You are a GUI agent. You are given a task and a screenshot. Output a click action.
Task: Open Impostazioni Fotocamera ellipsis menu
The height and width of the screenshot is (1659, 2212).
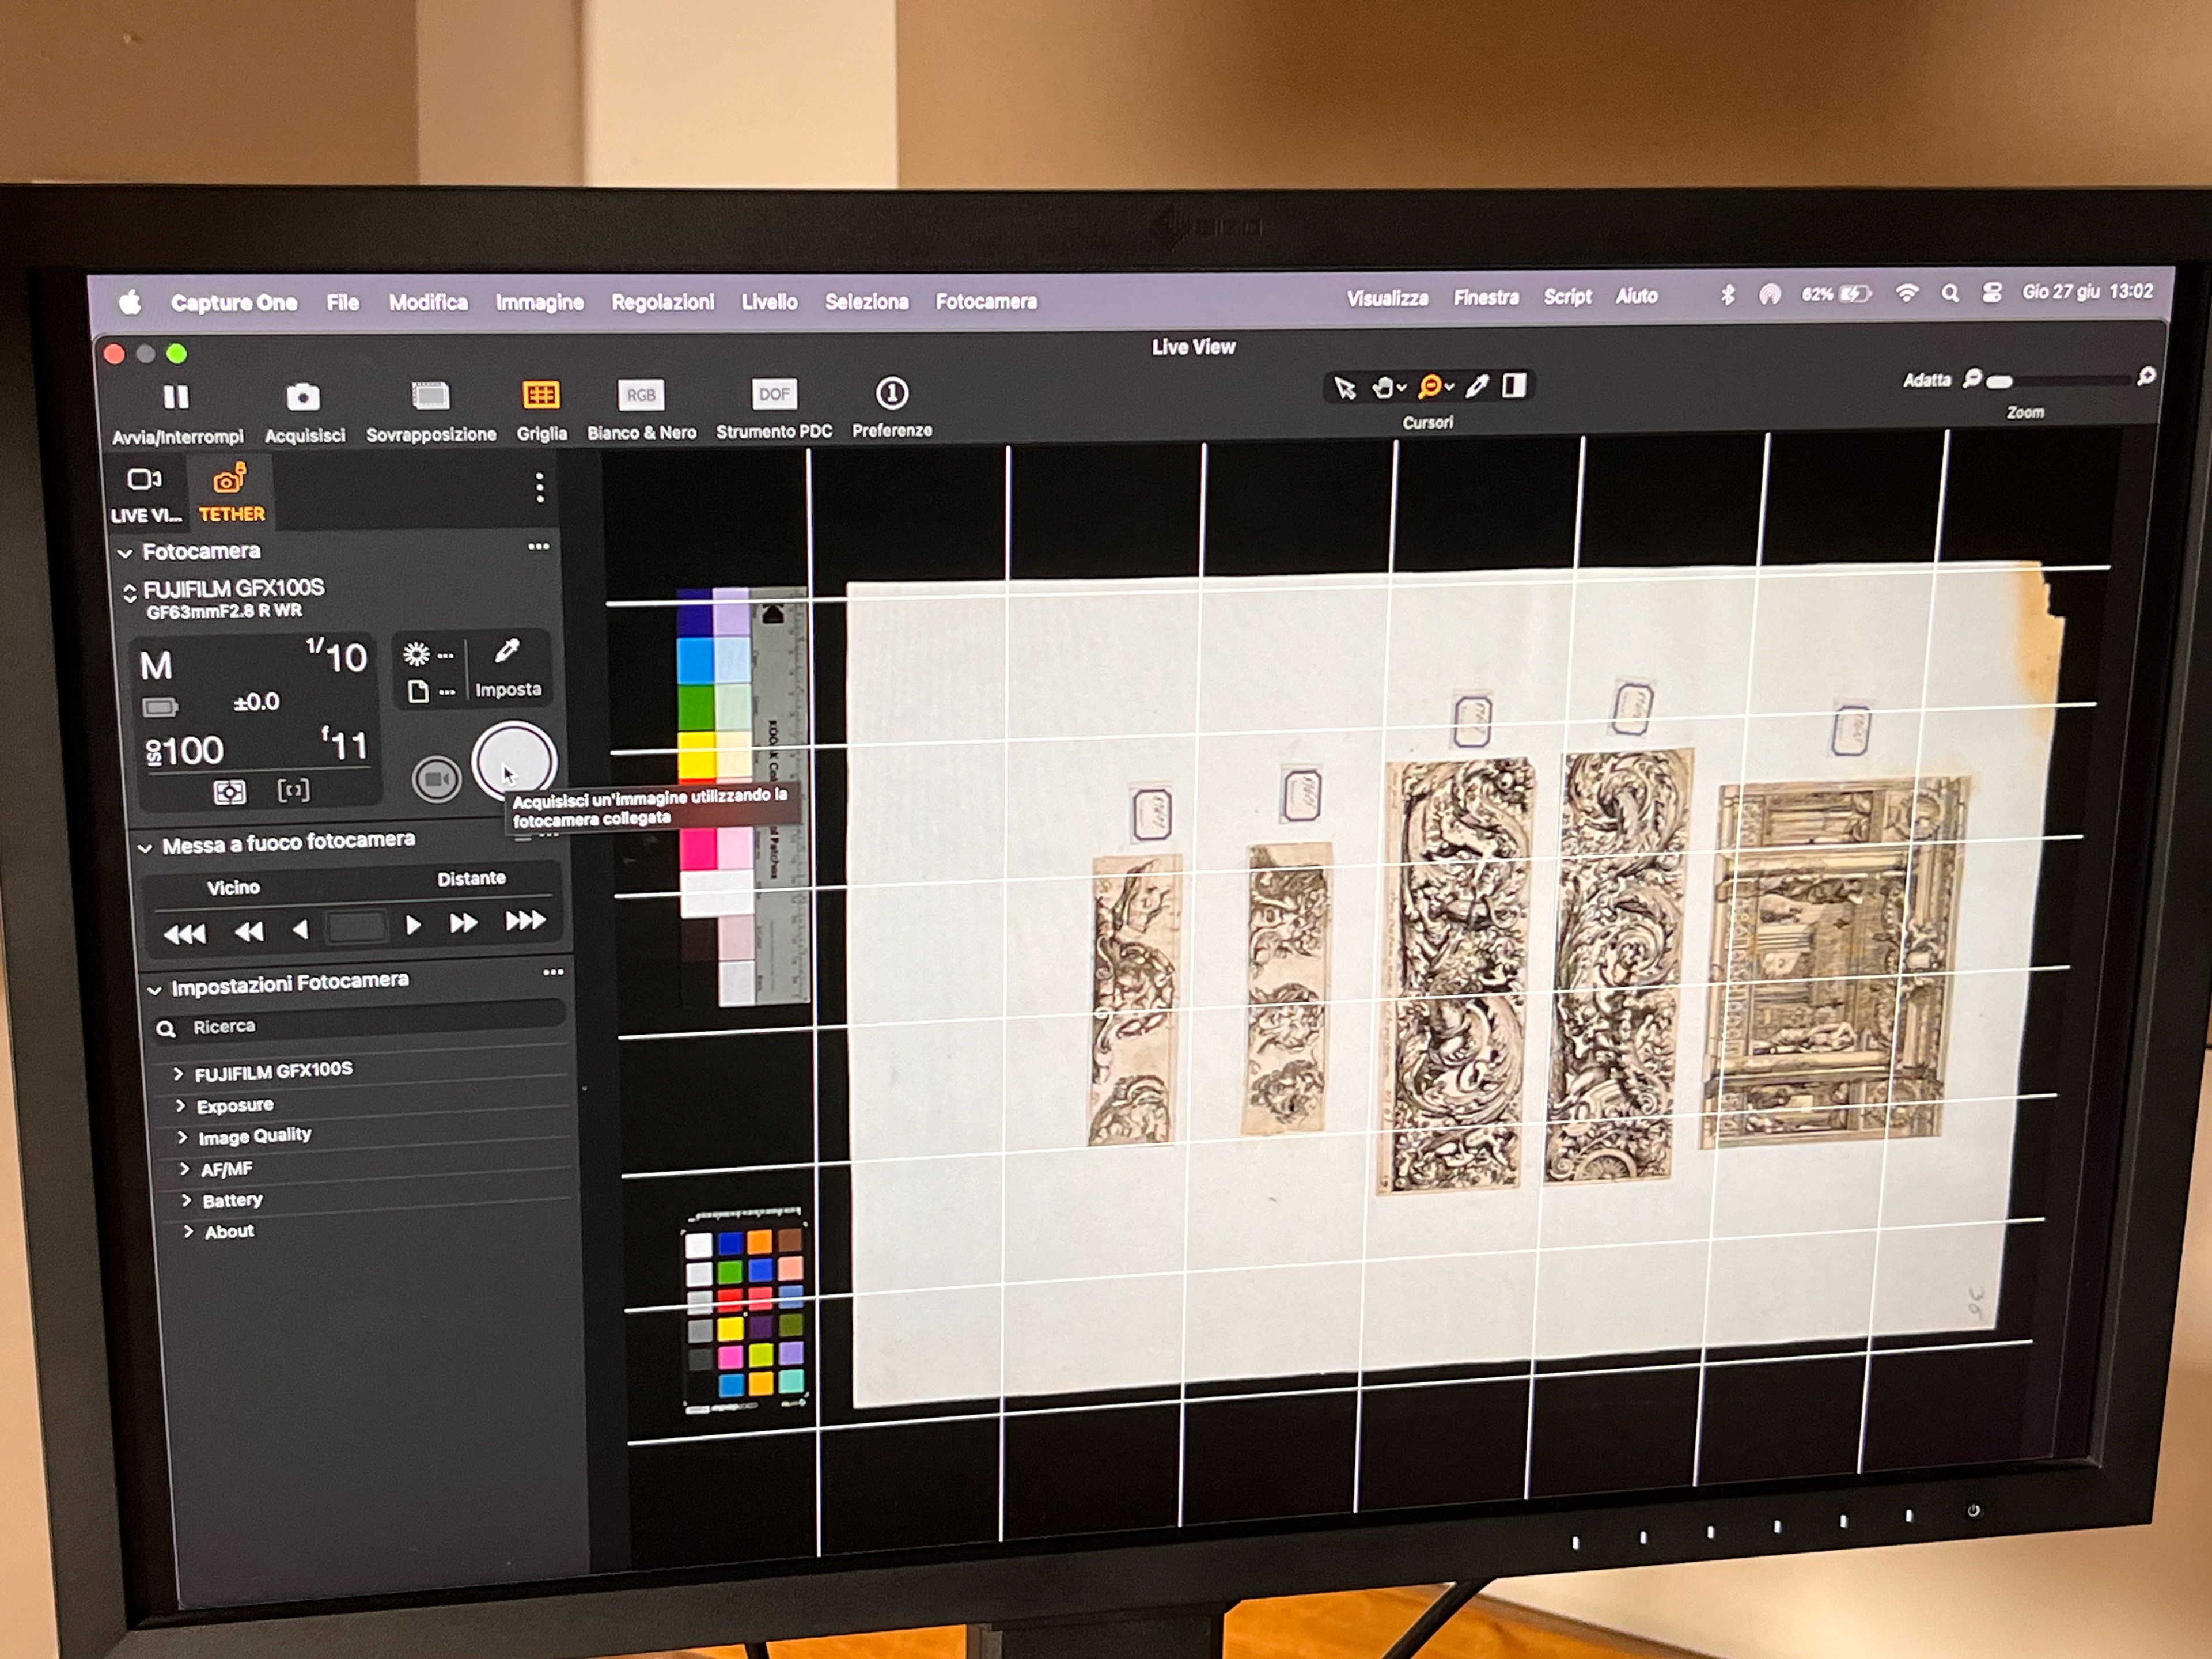(x=553, y=972)
